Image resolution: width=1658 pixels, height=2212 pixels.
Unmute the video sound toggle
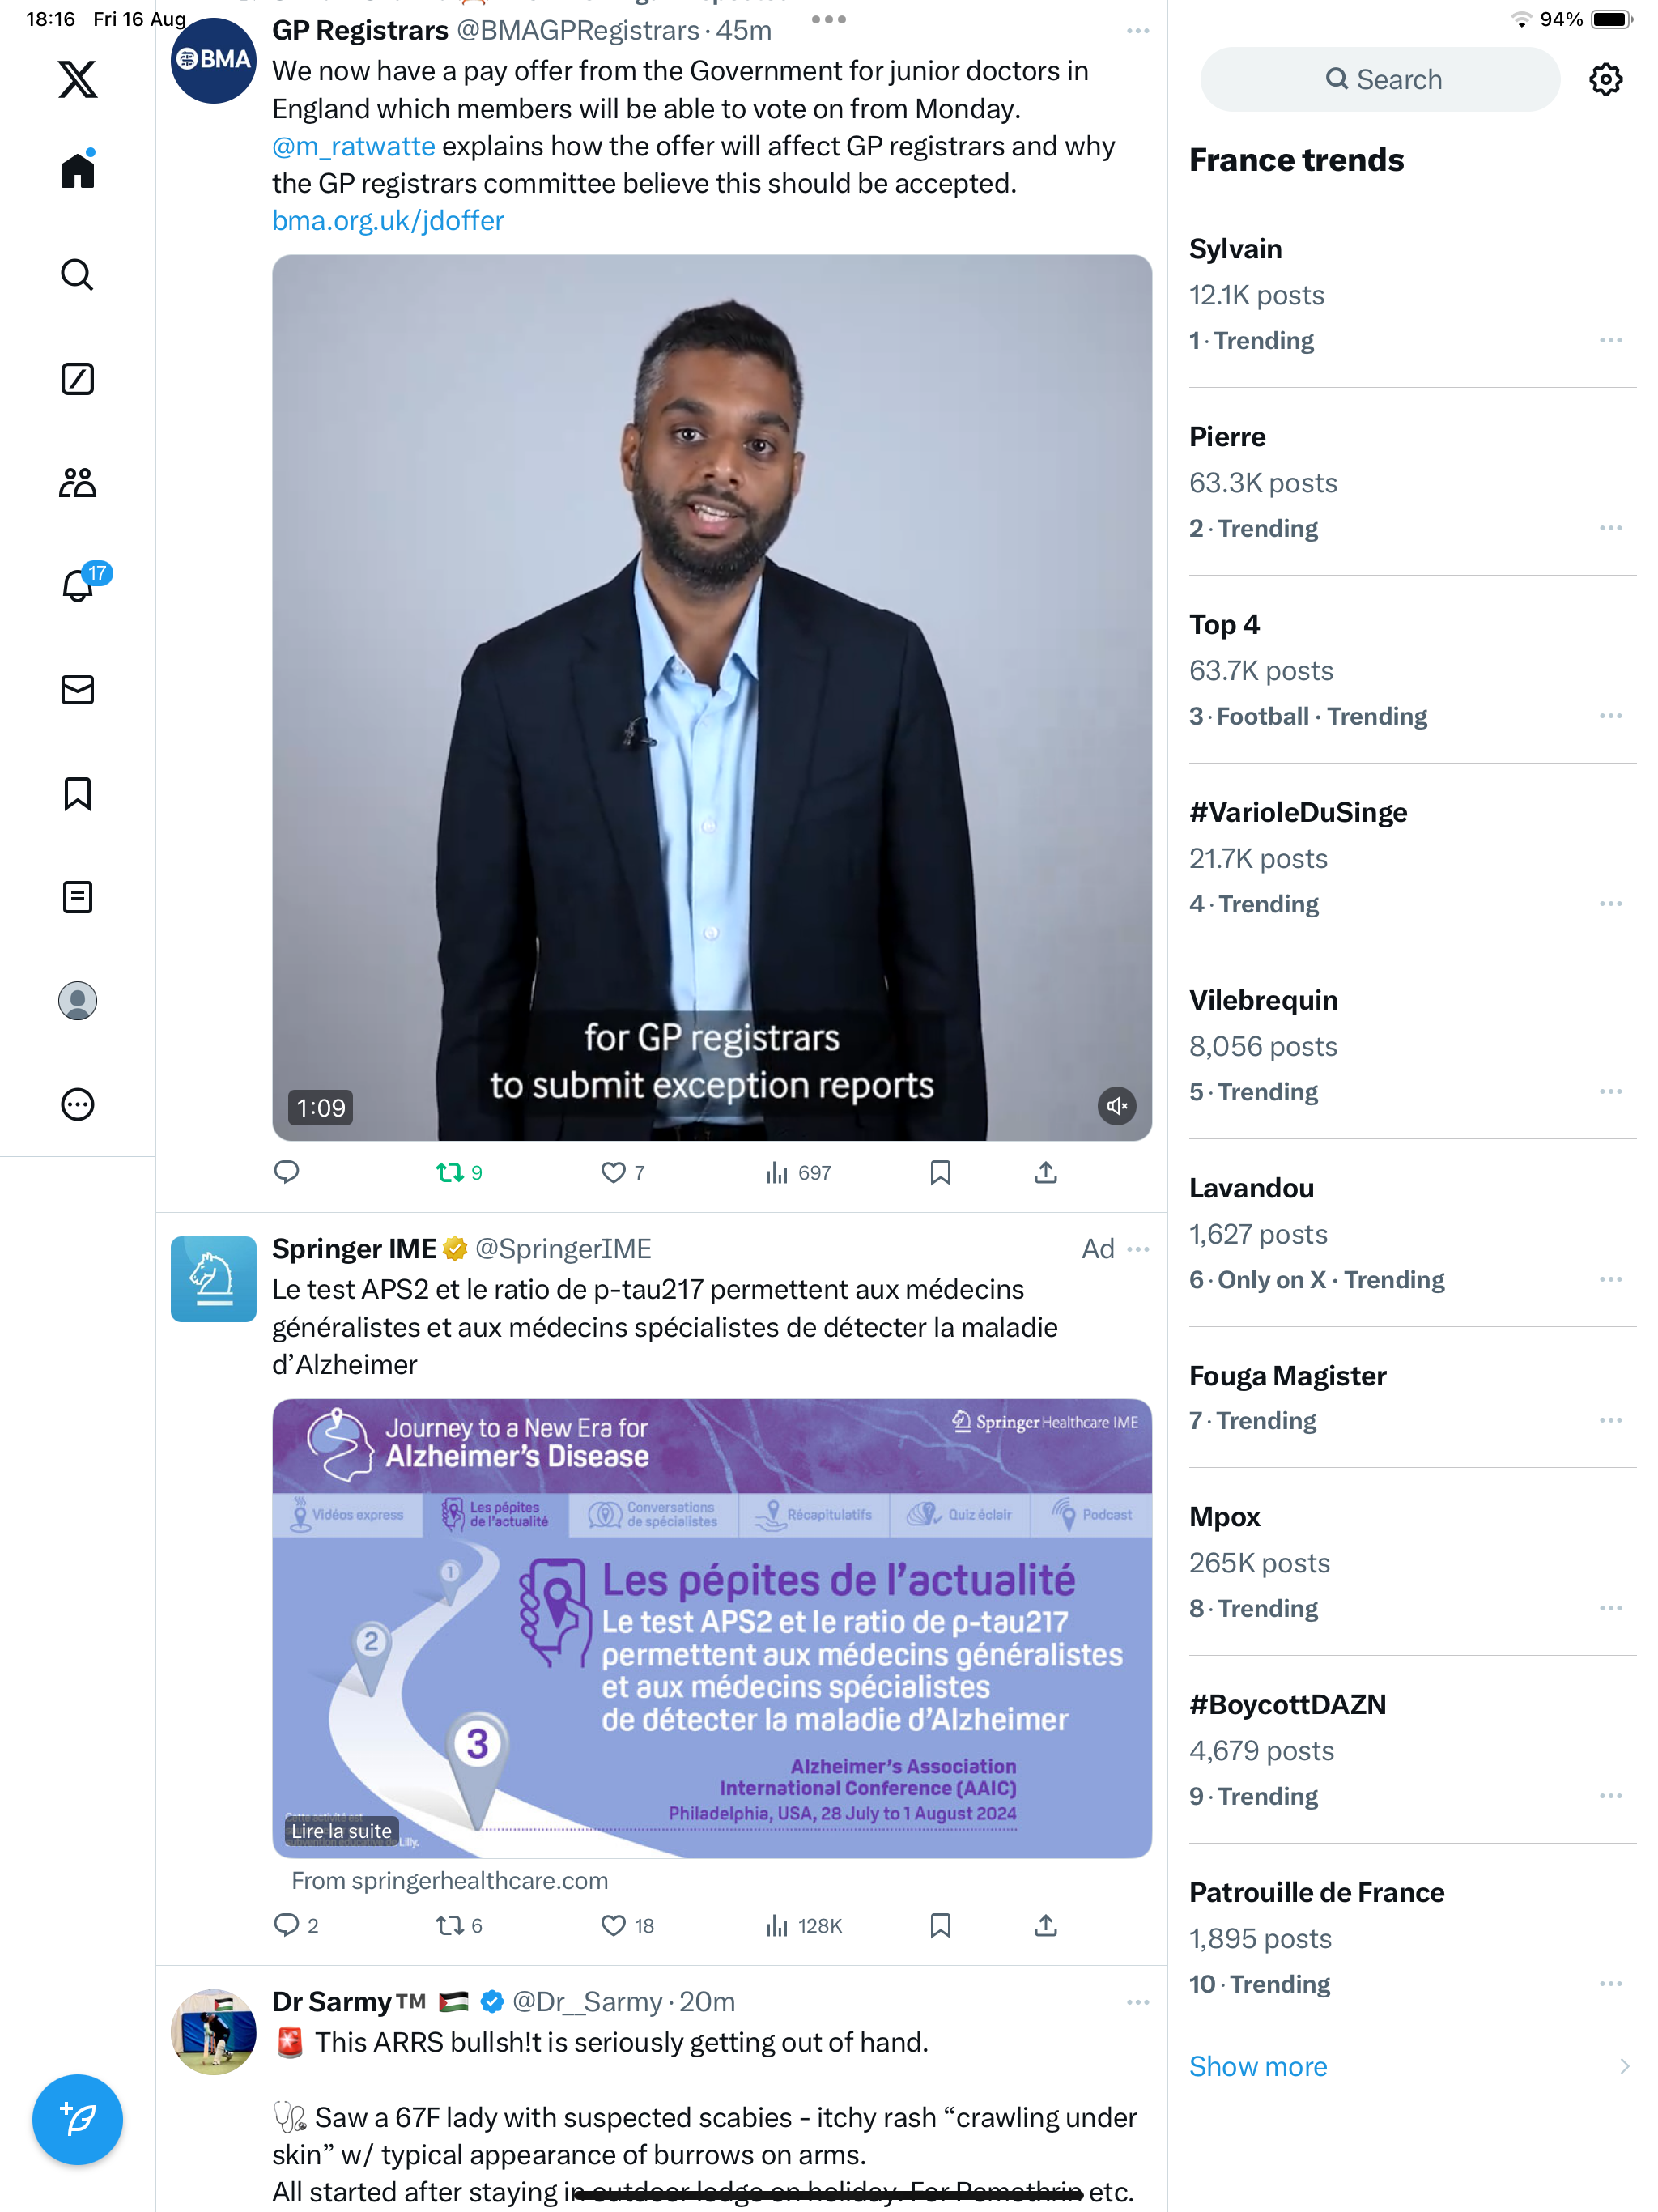tap(1117, 1106)
